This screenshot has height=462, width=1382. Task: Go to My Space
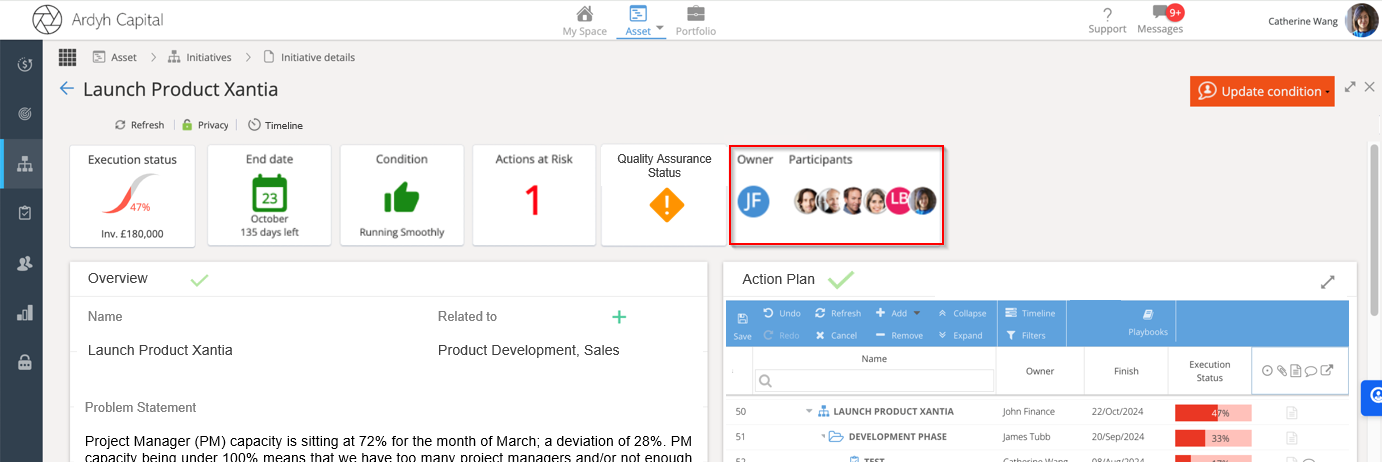584,20
